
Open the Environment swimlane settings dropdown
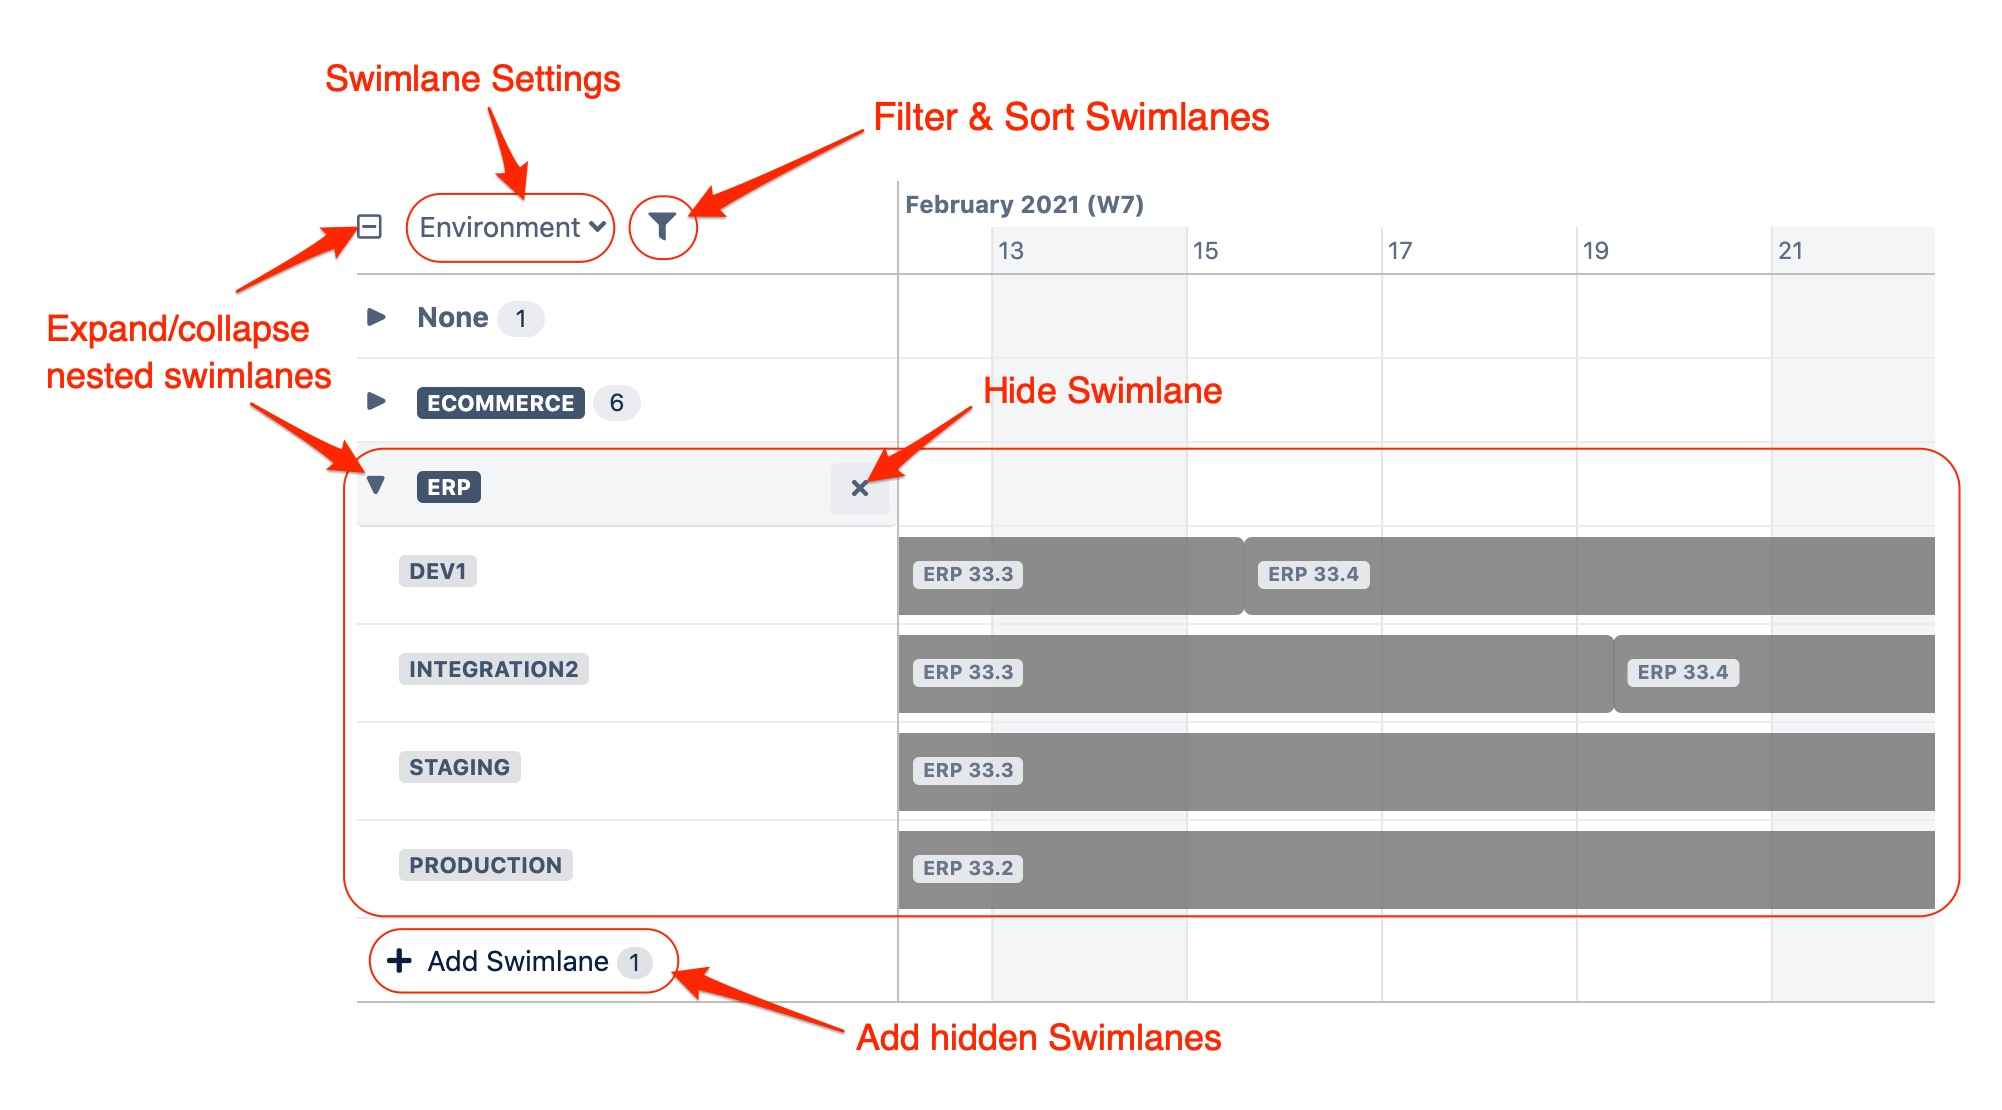(x=511, y=228)
